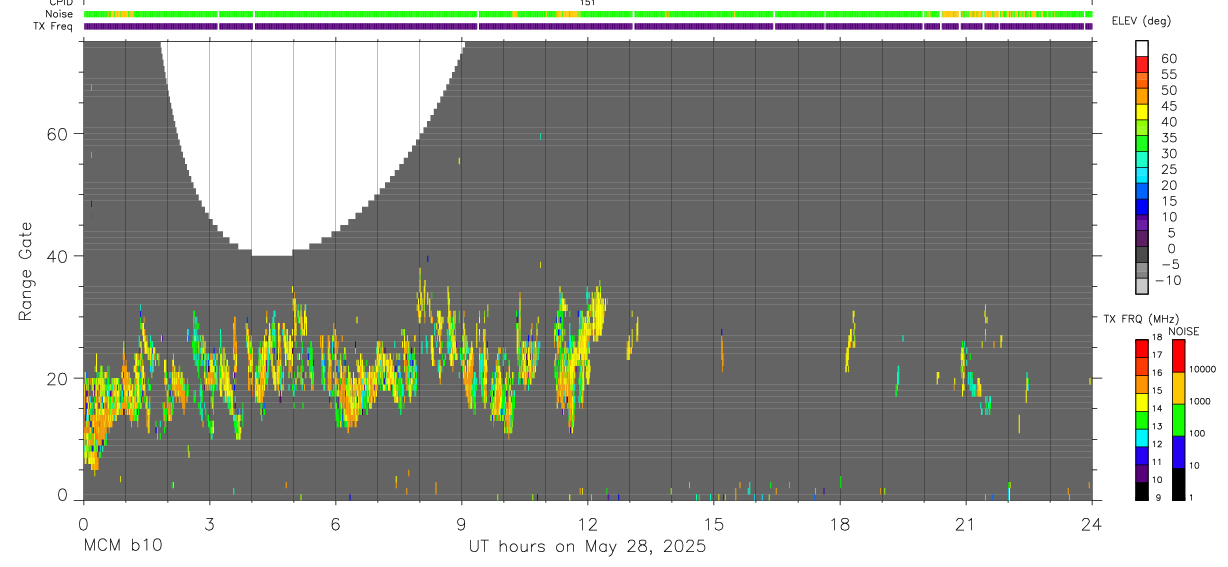This screenshot has width=1228, height=567.
Task: Click the purple TX Freq status bar
Action: pyautogui.click(x=587, y=26)
